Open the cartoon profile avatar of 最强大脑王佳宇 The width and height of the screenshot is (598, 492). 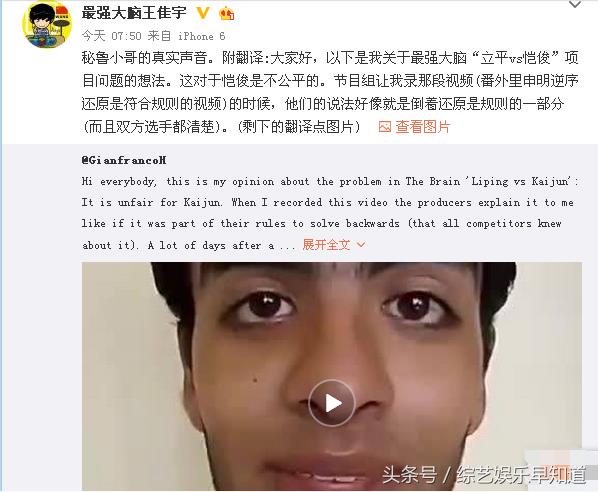47,24
